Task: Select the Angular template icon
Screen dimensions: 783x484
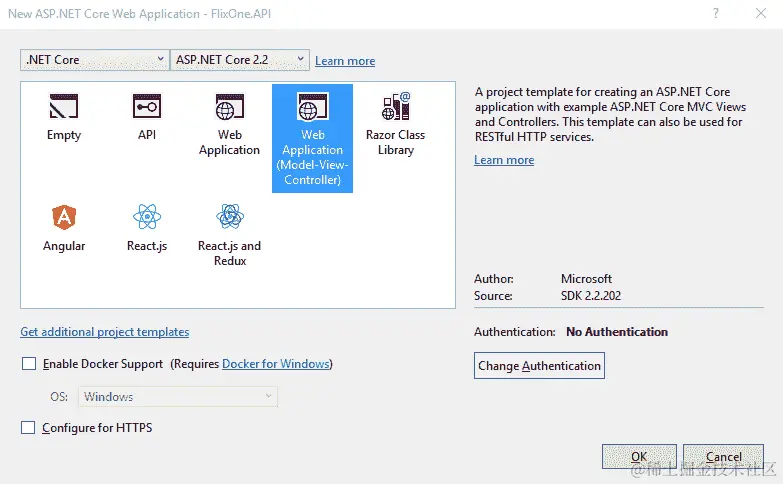Action: coord(64,217)
